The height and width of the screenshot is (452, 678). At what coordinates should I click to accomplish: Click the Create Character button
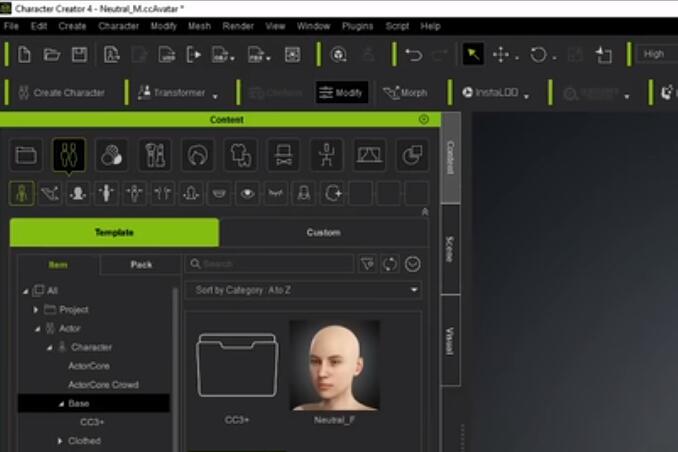click(x=61, y=93)
